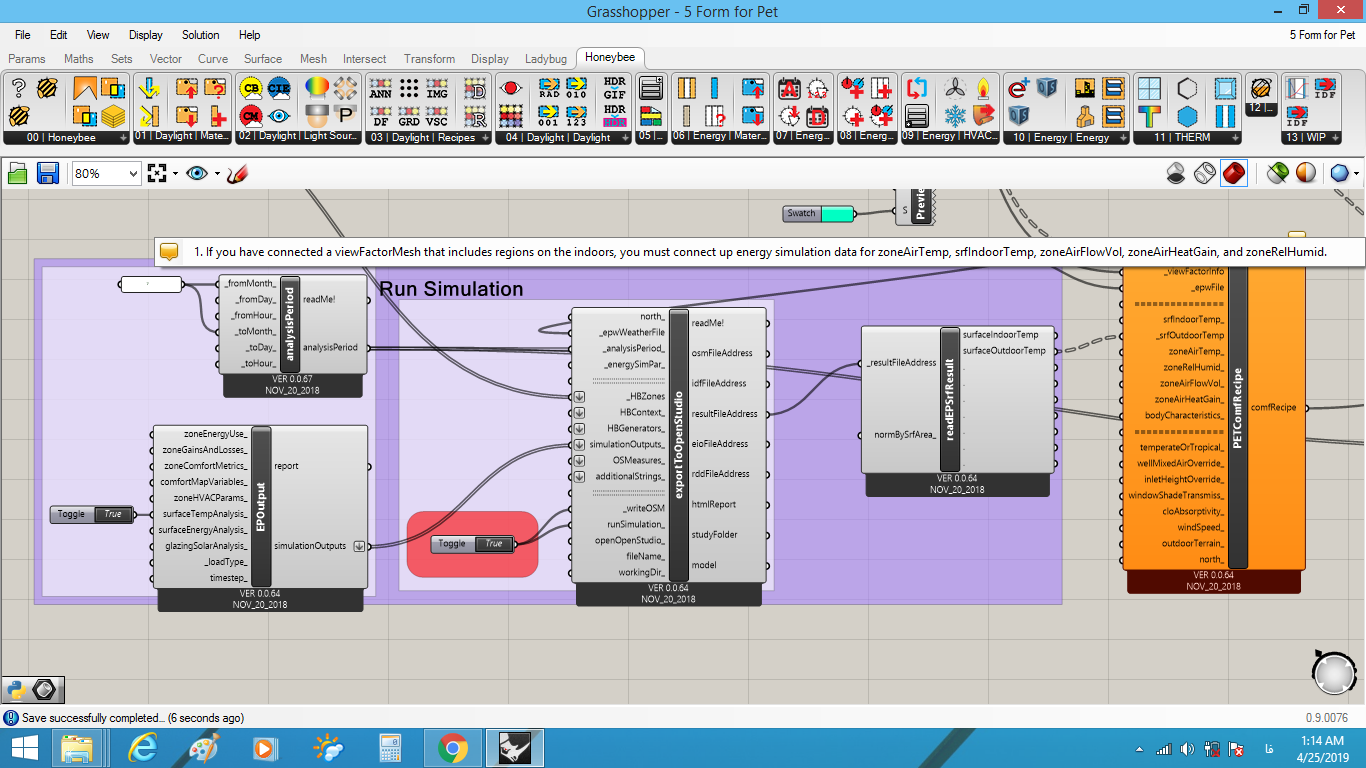Select the CIE sky icon
This screenshot has height=768, width=1366.
[279, 89]
